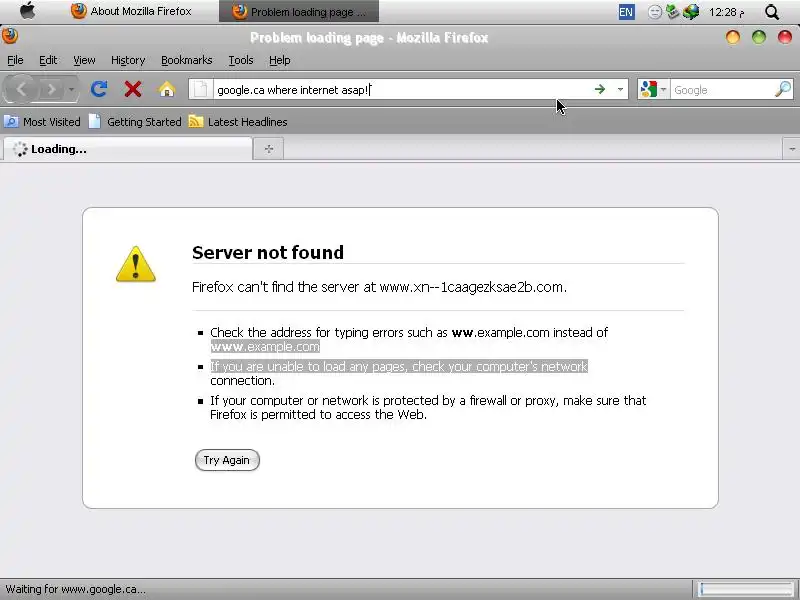The image size is (800, 600).
Task: Click the Try Again button
Action: point(227,460)
